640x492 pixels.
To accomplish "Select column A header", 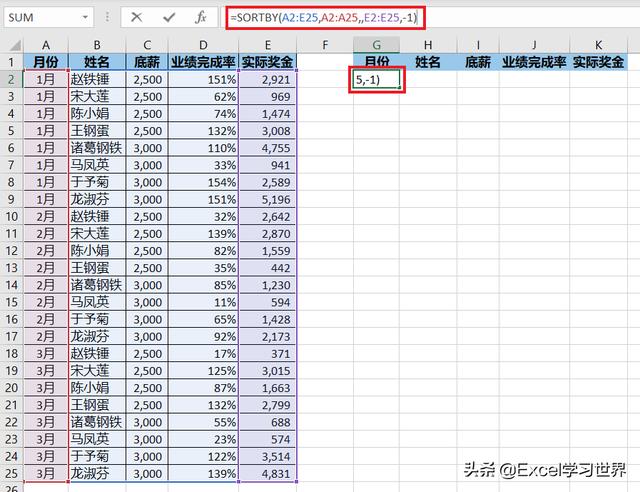I will coord(46,45).
